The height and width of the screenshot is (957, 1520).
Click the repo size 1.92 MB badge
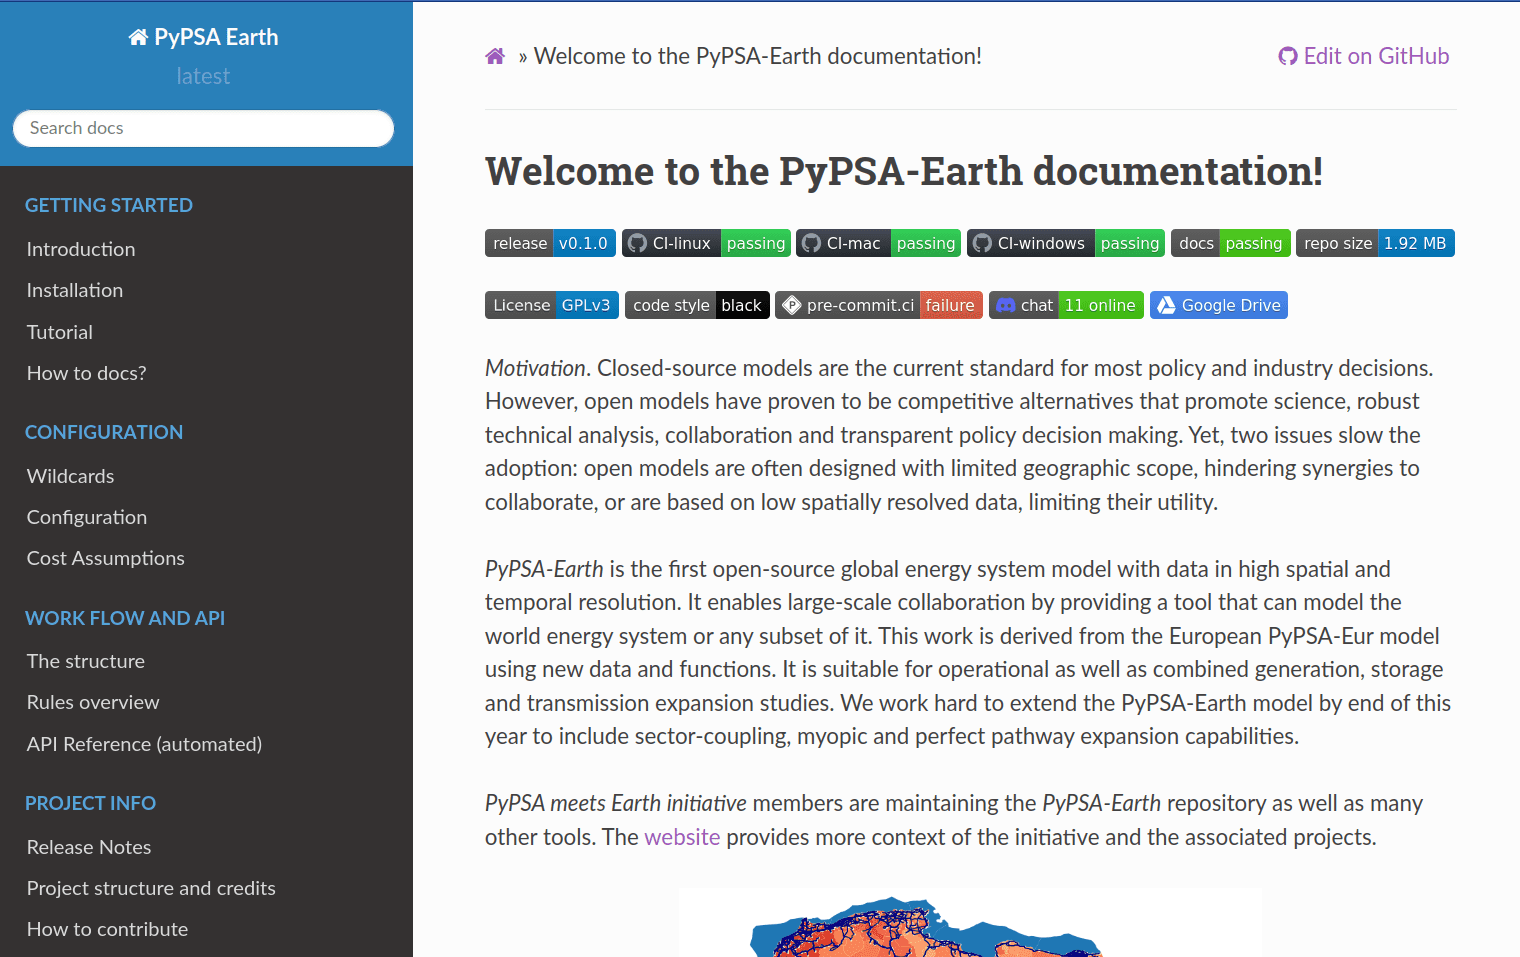point(1375,243)
